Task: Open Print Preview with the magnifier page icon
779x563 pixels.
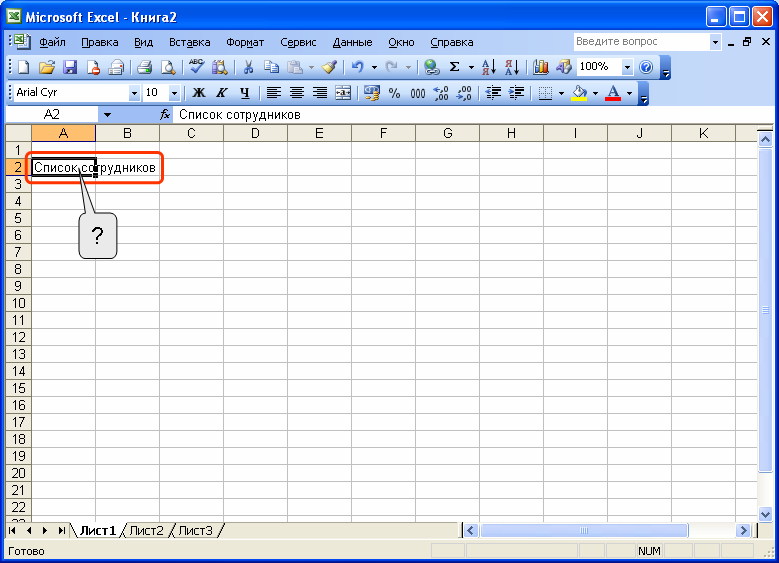Action: click(167, 67)
